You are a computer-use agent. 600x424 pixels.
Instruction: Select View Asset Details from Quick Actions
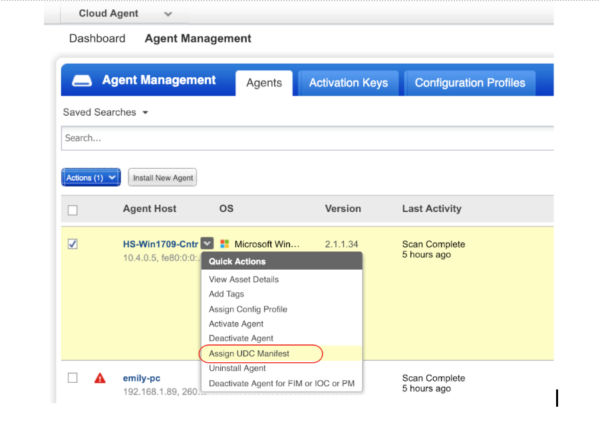(244, 279)
